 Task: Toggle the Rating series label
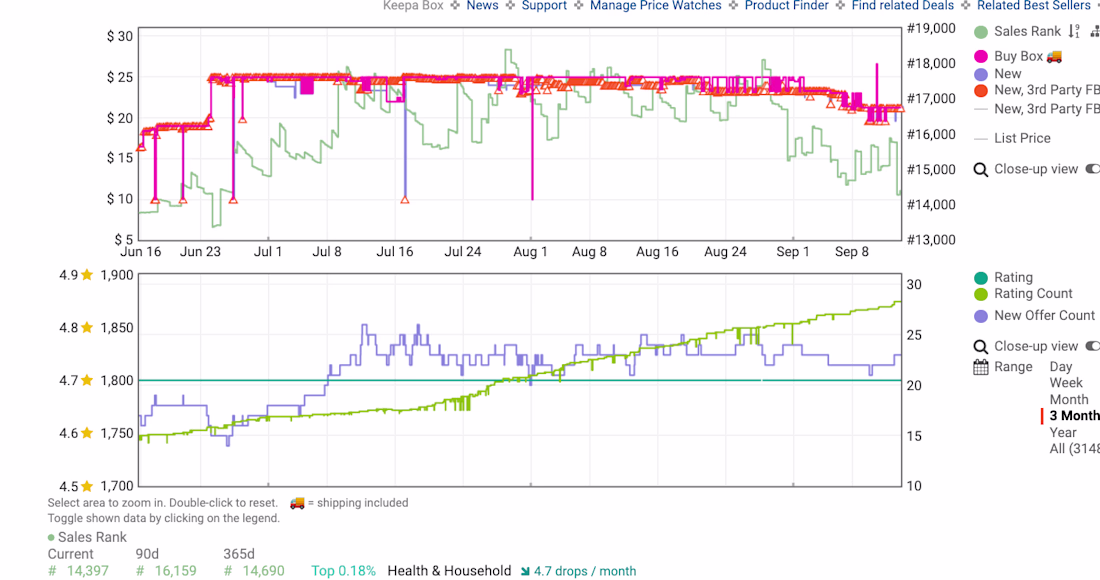tap(1013, 278)
